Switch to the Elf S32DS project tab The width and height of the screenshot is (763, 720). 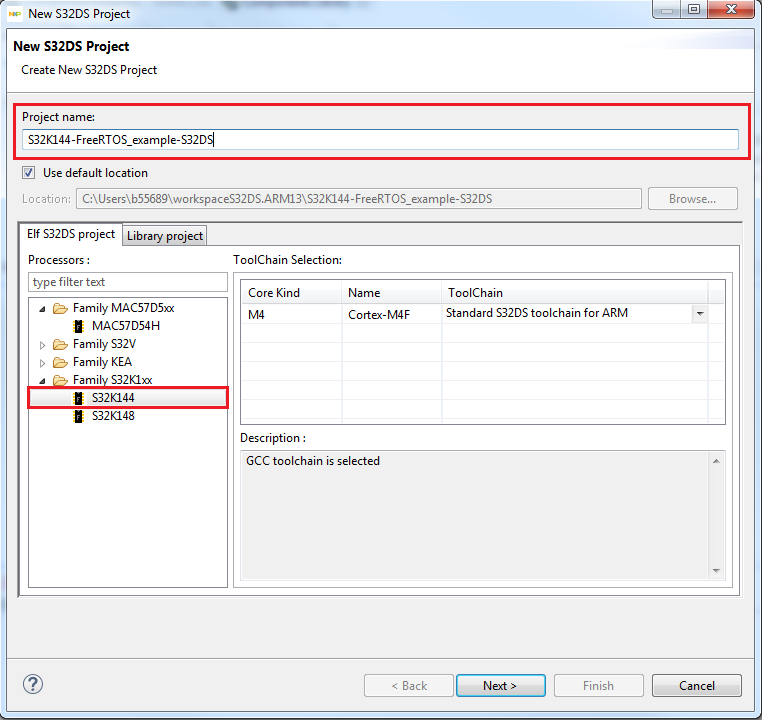[71, 234]
